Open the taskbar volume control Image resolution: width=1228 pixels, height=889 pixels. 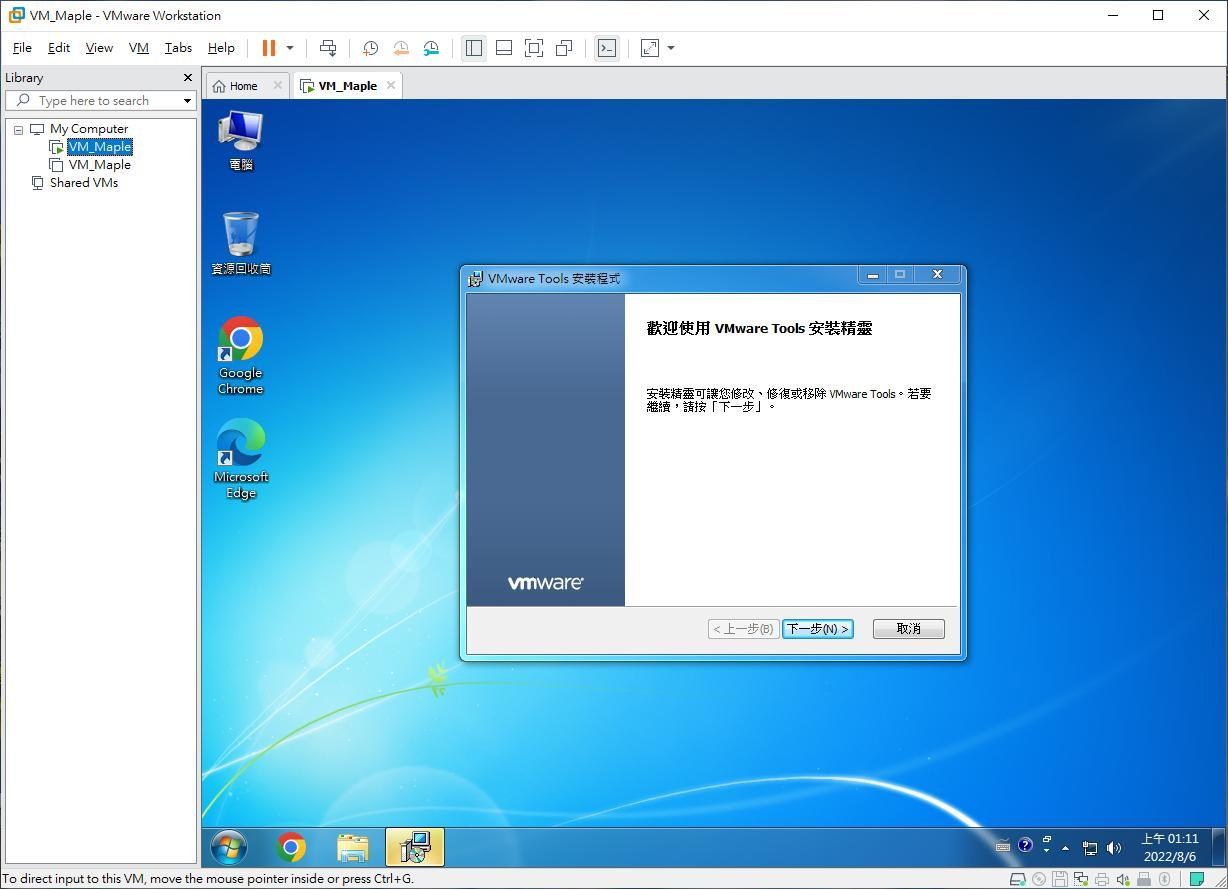(x=1113, y=847)
